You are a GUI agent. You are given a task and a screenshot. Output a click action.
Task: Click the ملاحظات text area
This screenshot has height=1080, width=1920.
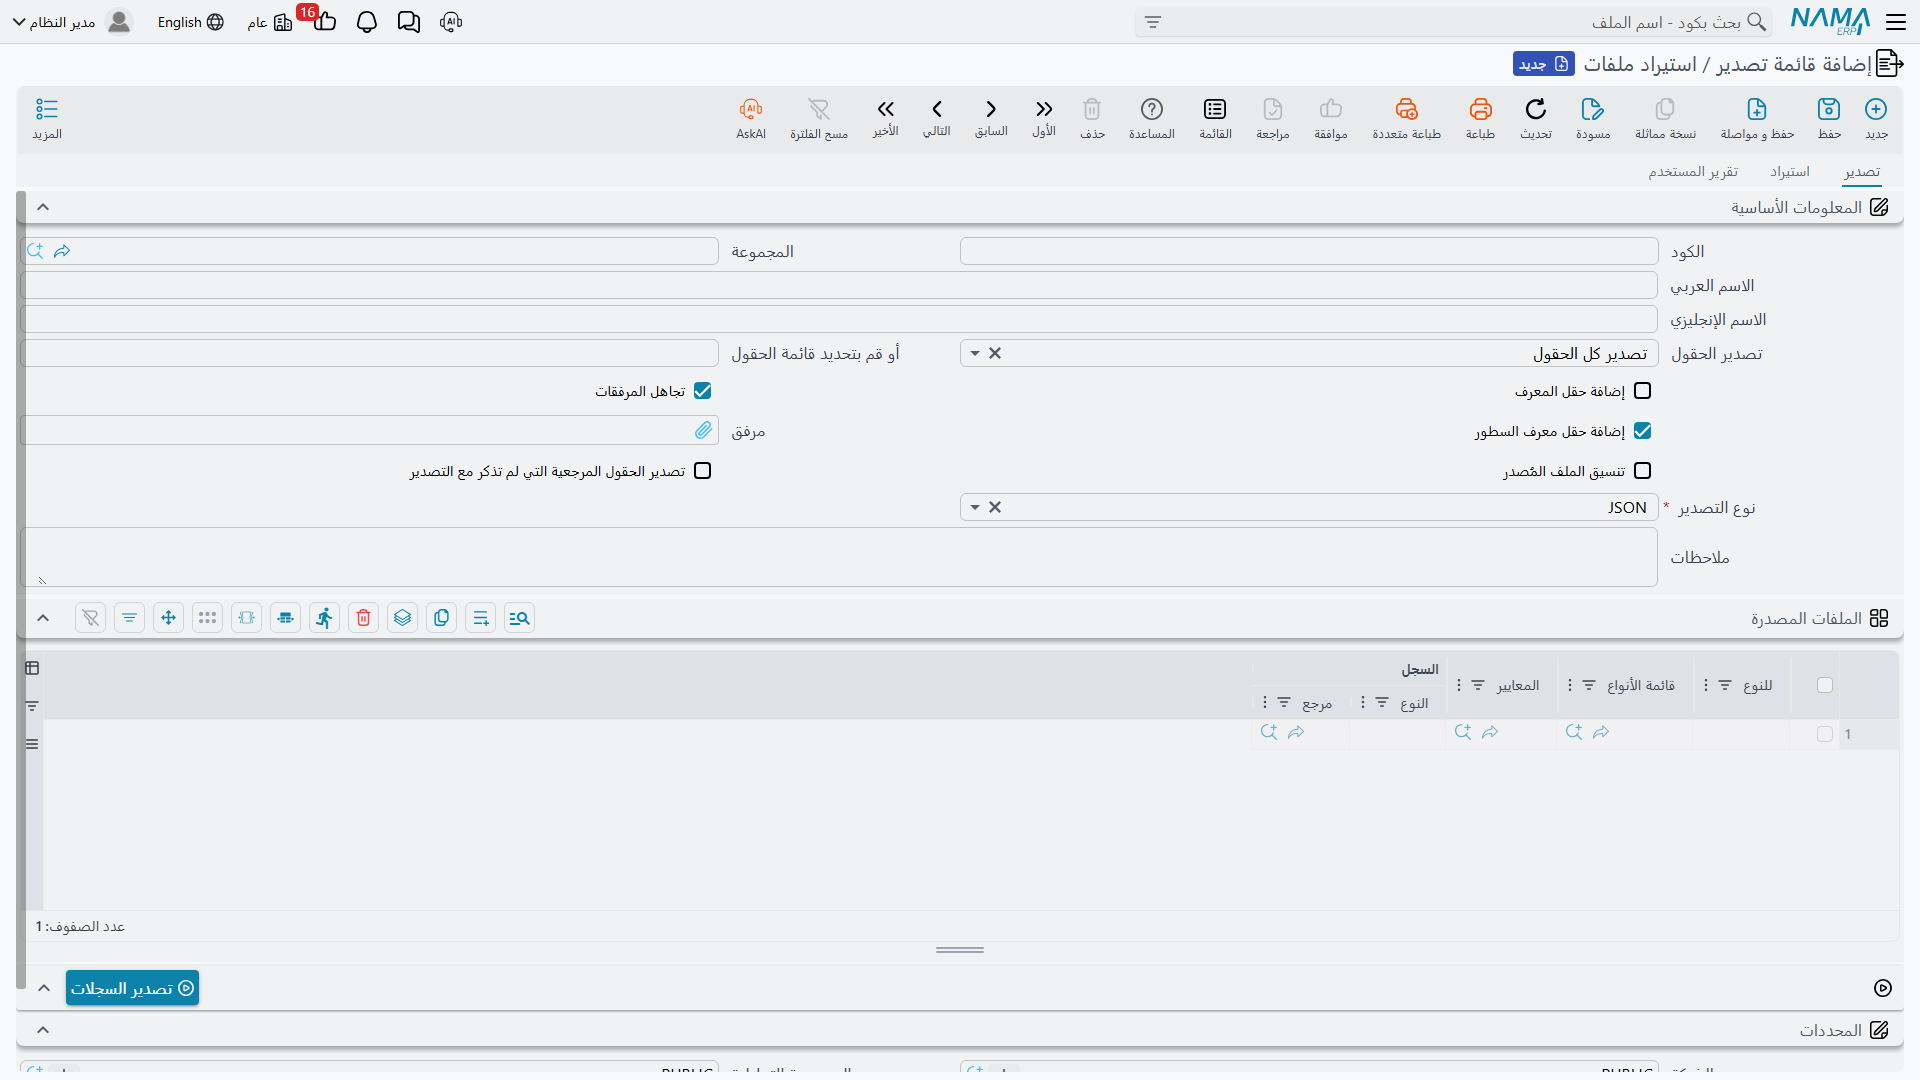point(839,557)
